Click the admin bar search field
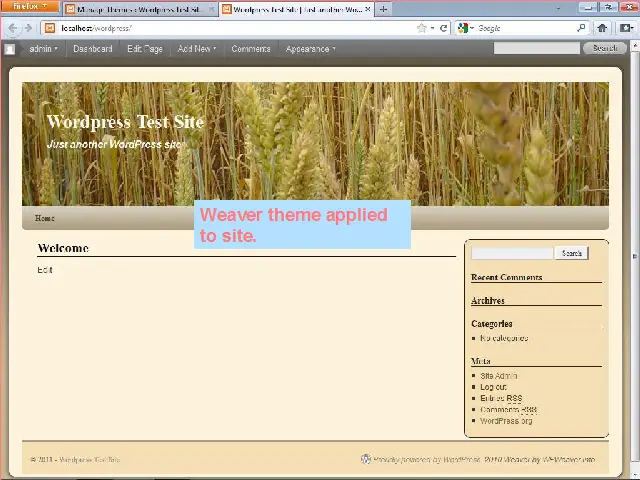 [536, 48]
